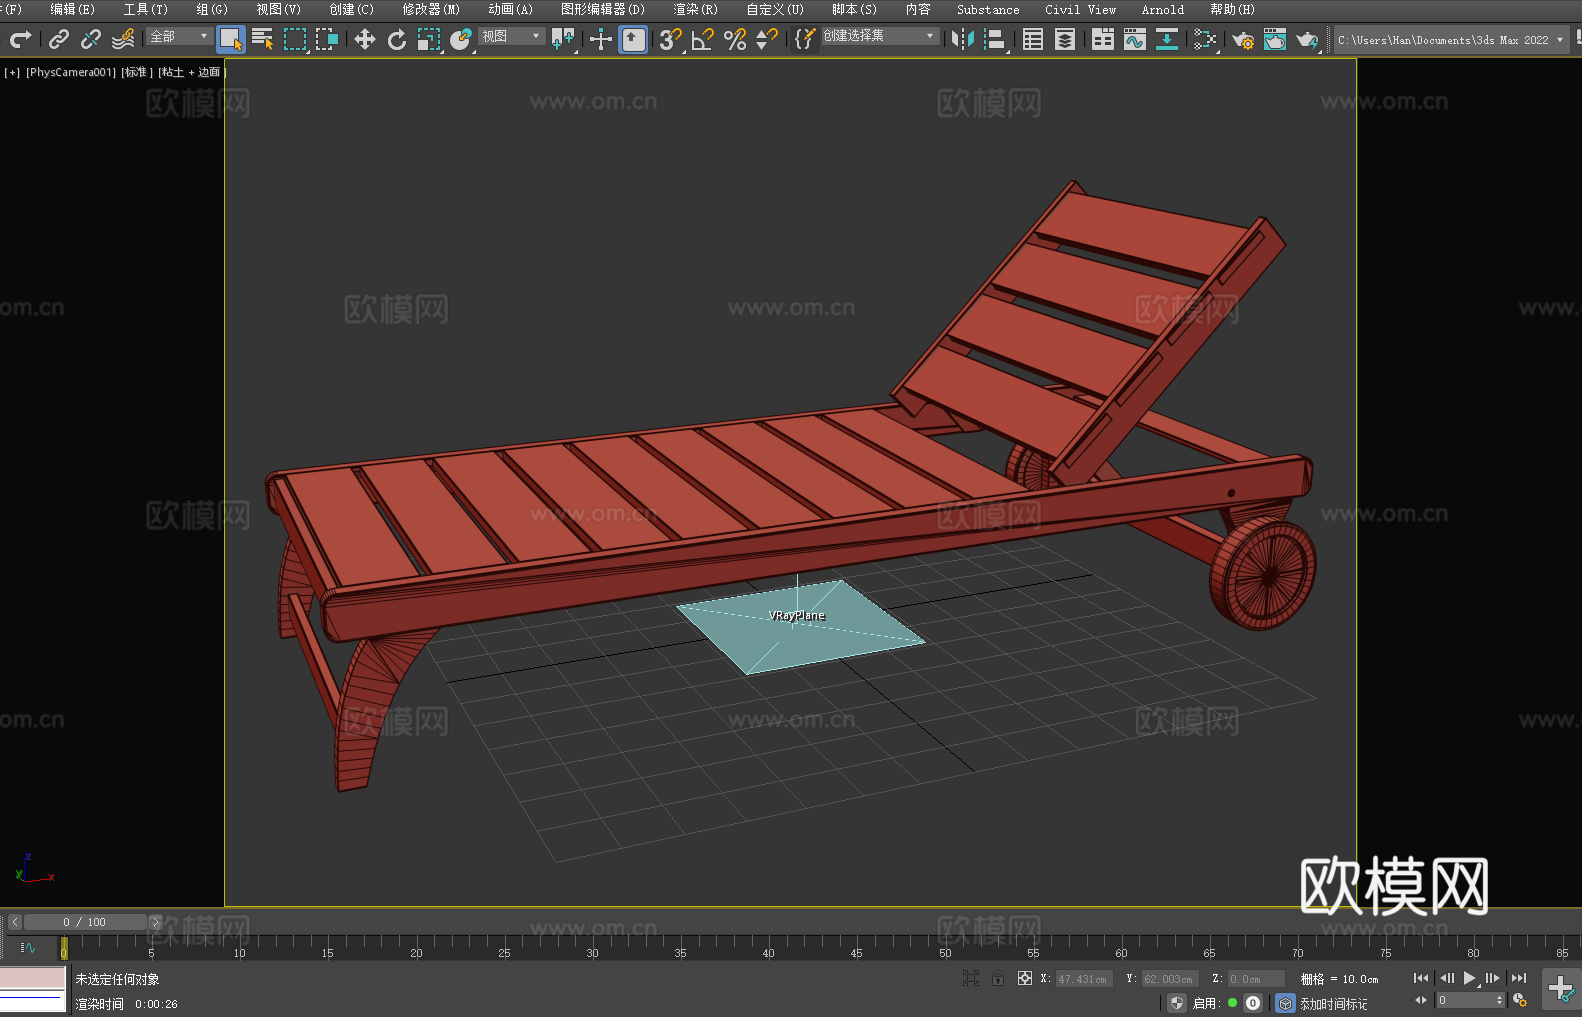Click the PhysCamera001 viewport label
This screenshot has width=1582, height=1017.
click(71, 72)
